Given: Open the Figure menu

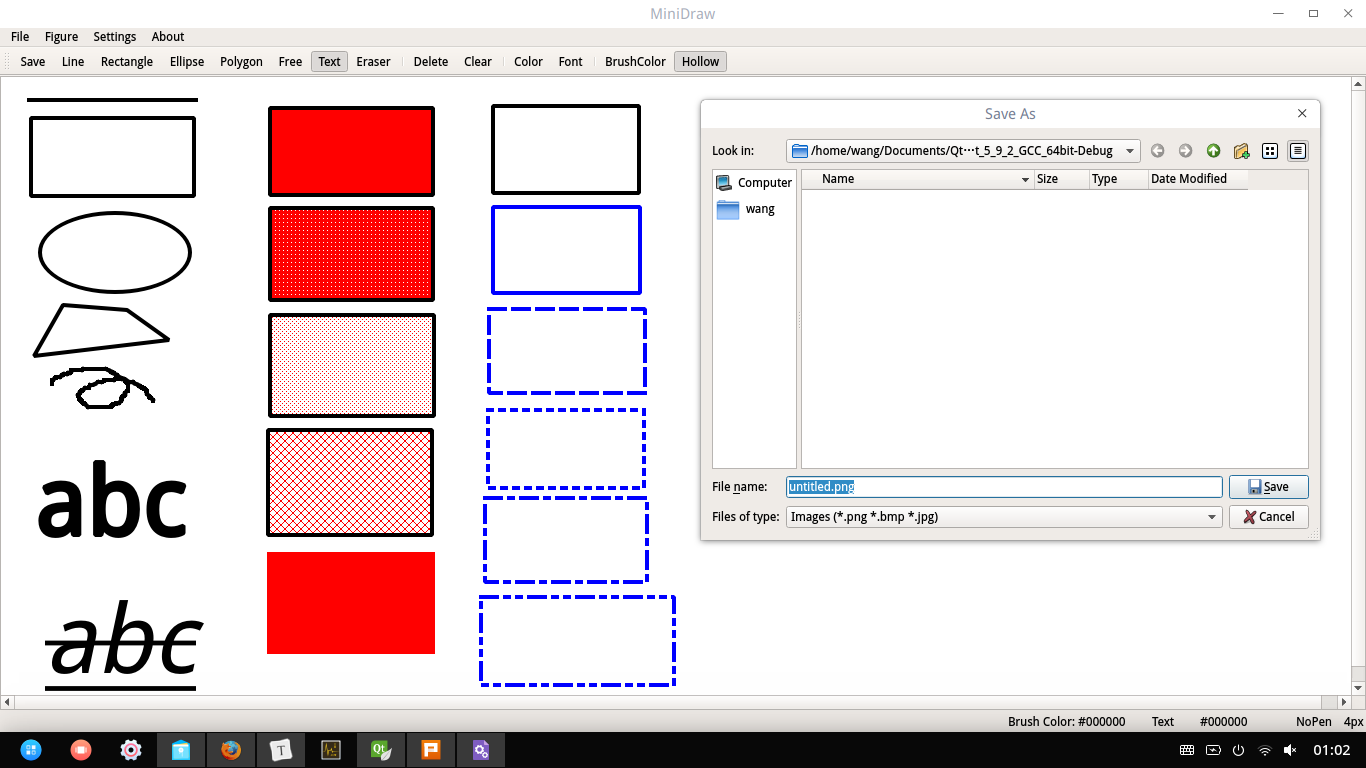Looking at the screenshot, I should point(61,36).
